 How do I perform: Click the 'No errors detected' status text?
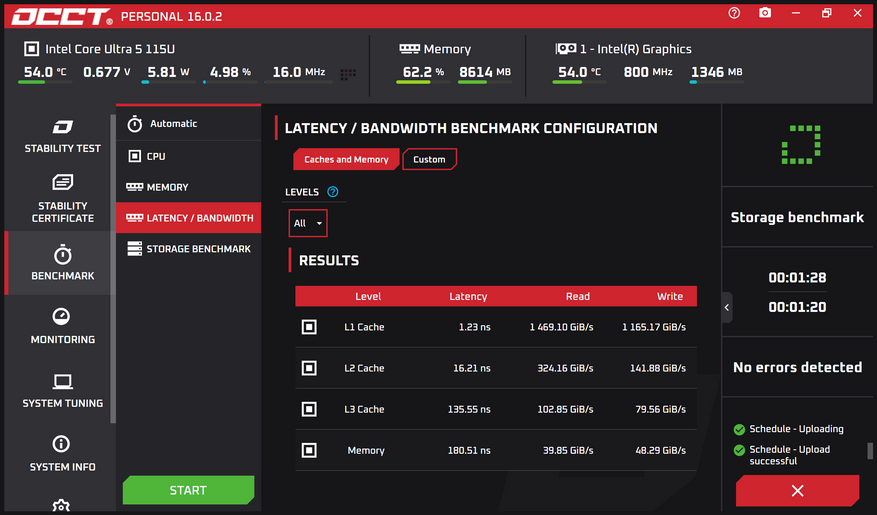797,367
